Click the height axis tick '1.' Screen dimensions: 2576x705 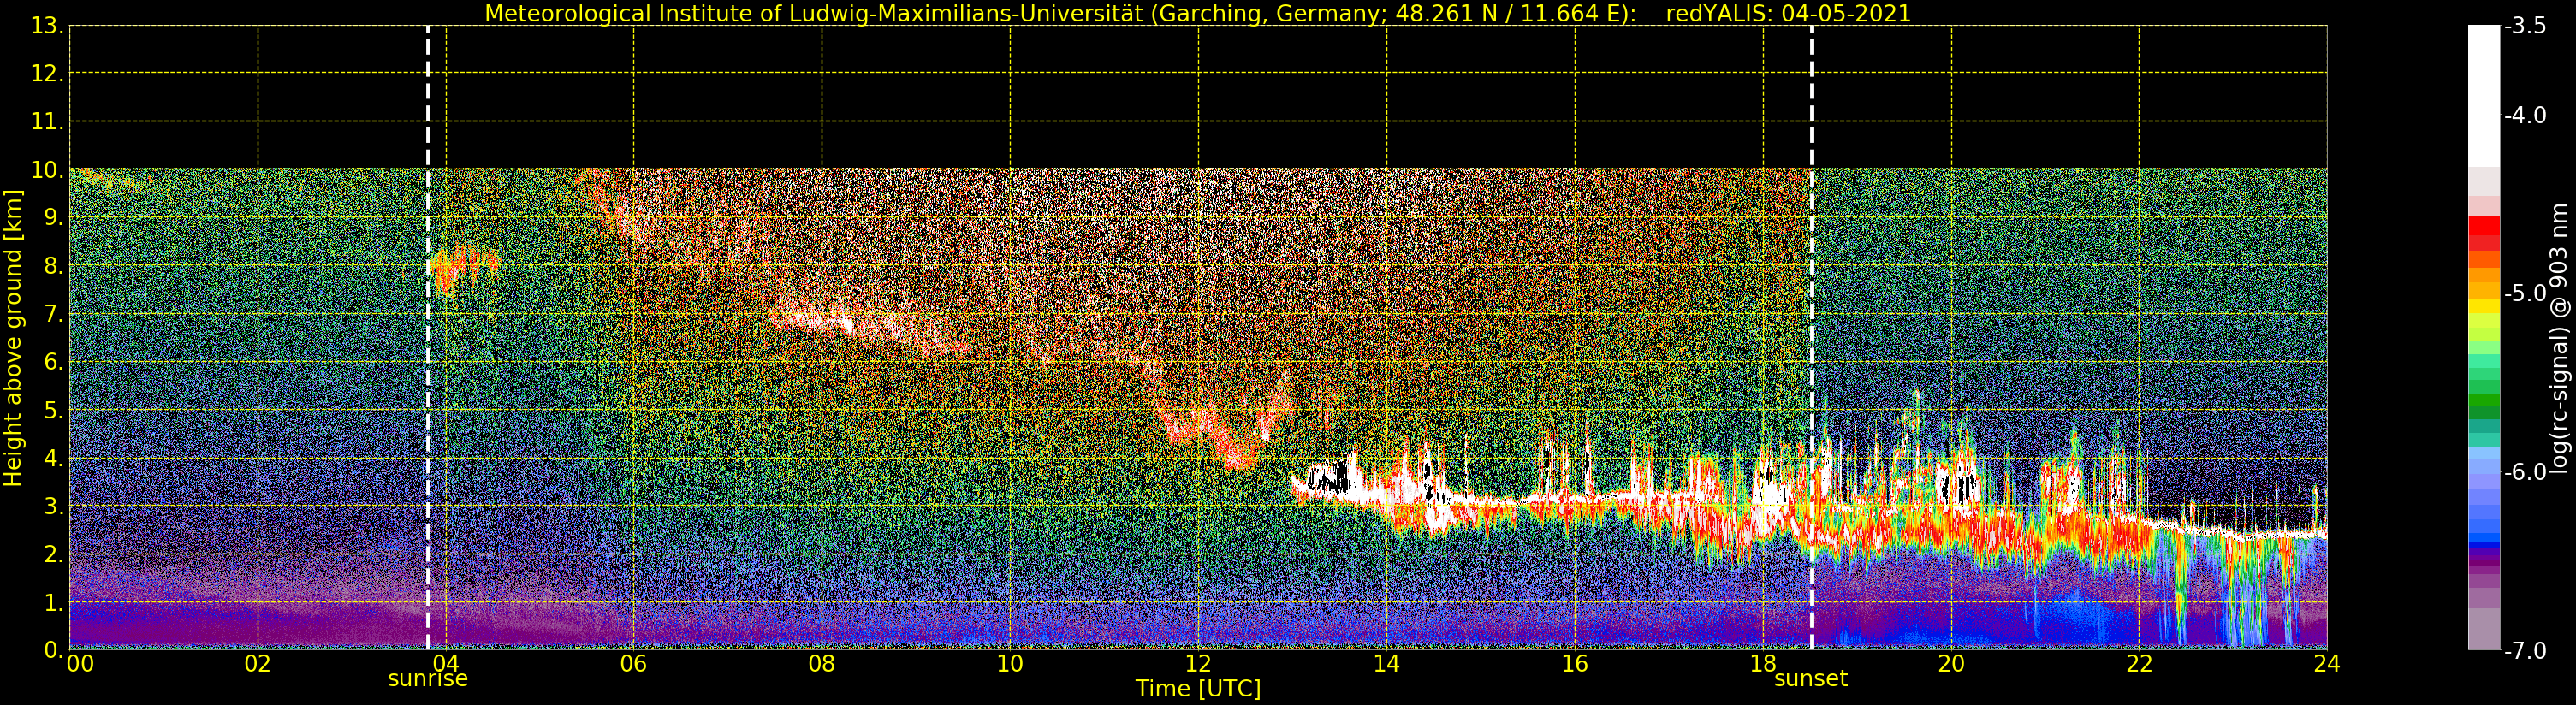pyautogui.click(x=54, y=602)
